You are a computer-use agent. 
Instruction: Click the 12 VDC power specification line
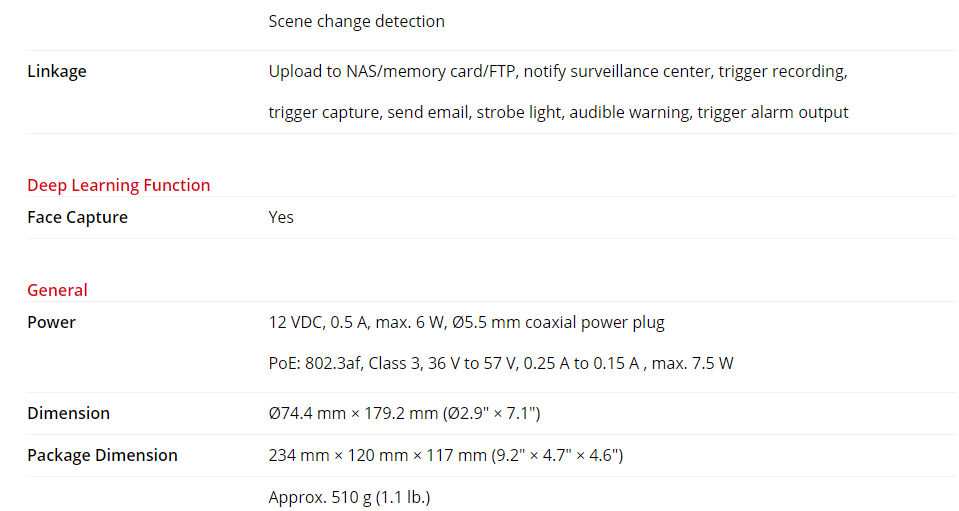[467, 322]
